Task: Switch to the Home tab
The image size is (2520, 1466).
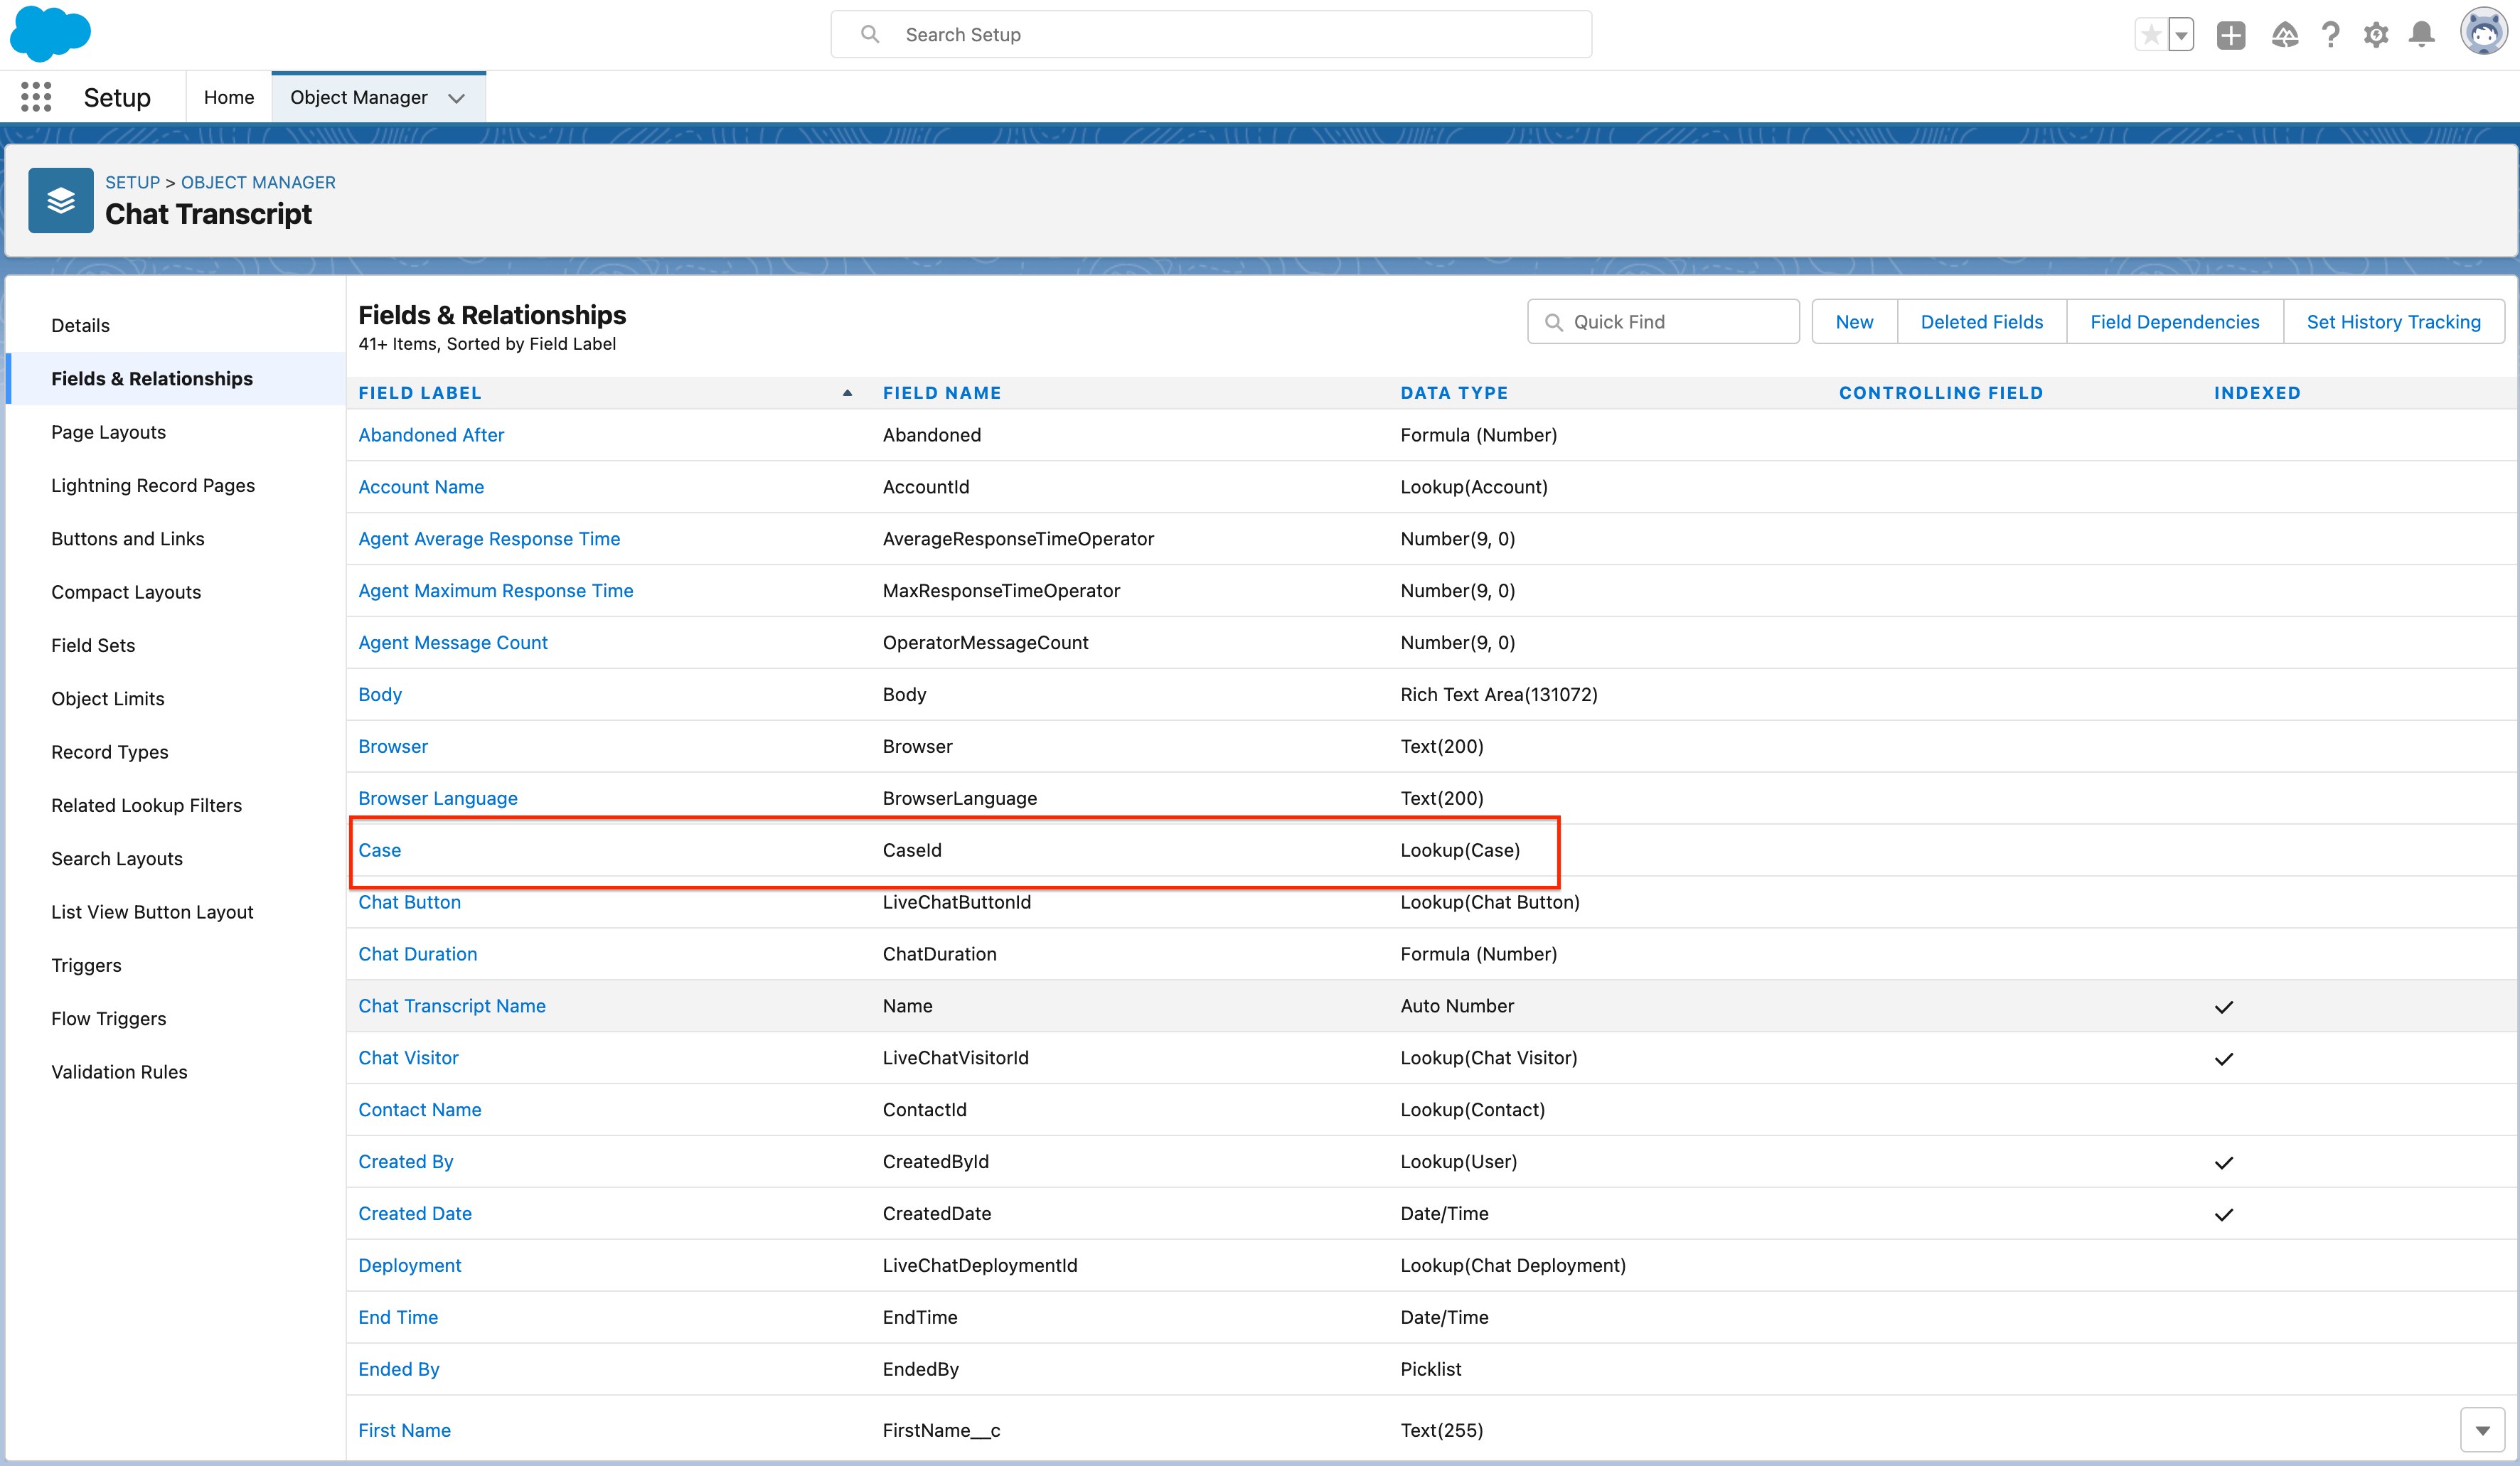Action: point(229,97)
